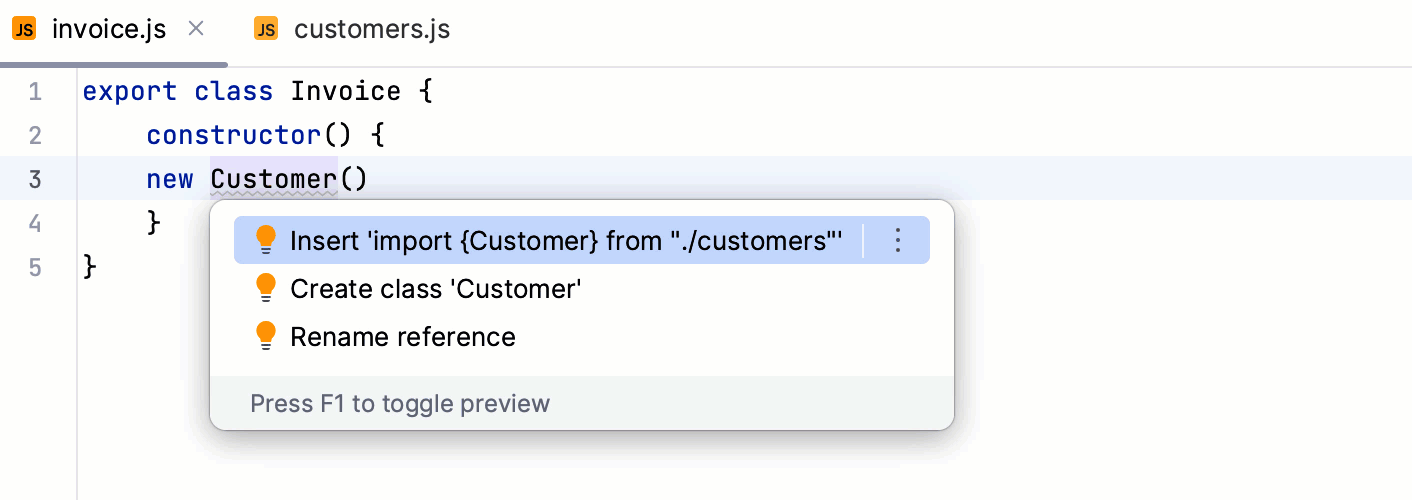This screenshot has height=500, width=1412.
Task: Click the lightbulb icon beside Create class
Action: click(265, 289)
